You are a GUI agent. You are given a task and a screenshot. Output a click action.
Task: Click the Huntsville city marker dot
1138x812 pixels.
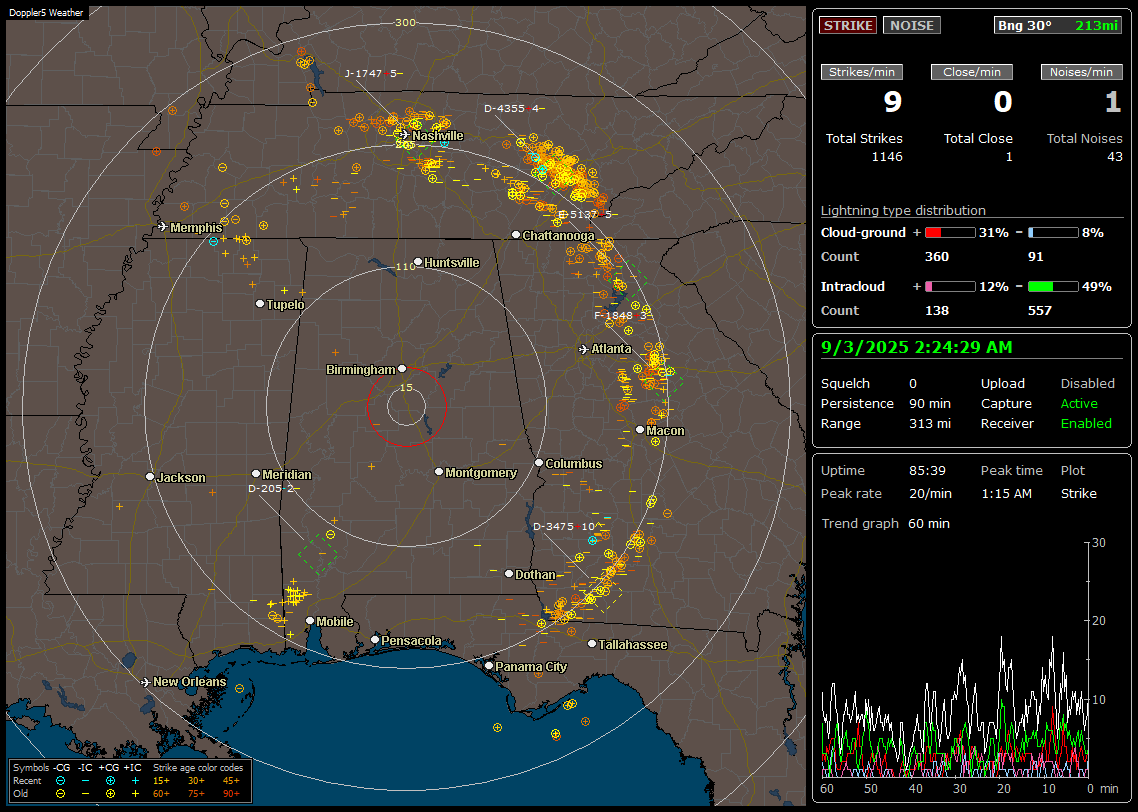[x=418, y=262]
